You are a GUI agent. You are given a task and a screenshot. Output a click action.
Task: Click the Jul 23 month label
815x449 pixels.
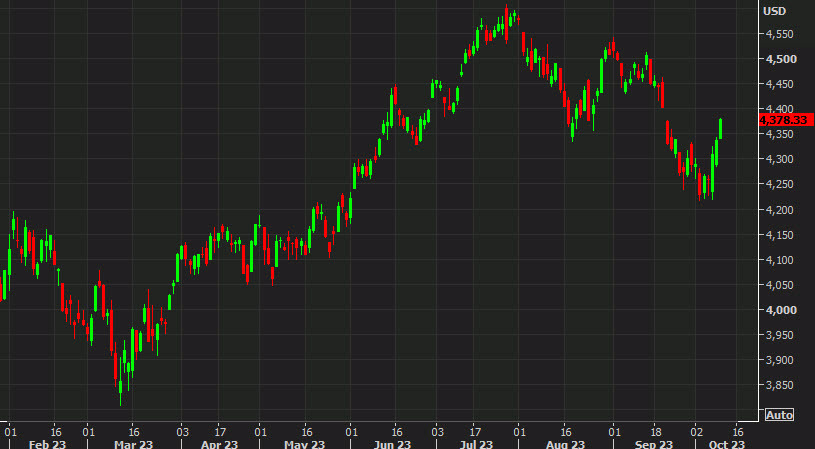click(477, 444)
